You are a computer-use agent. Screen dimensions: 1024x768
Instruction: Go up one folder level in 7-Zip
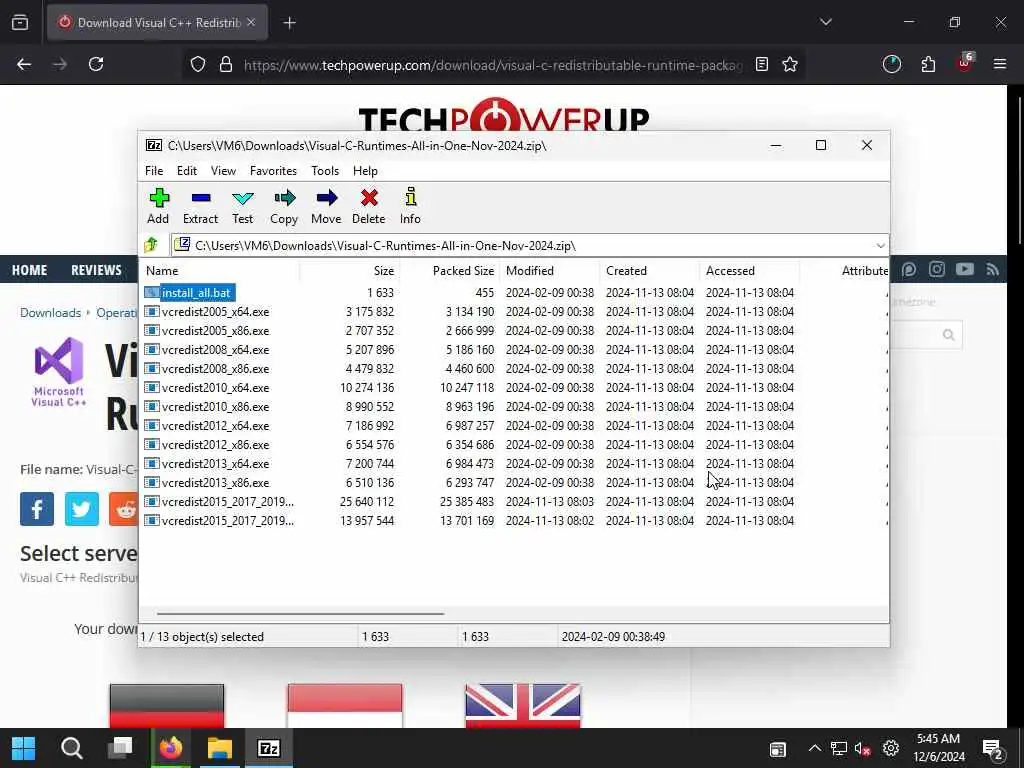pyautogui.click(x=152, y=246)
